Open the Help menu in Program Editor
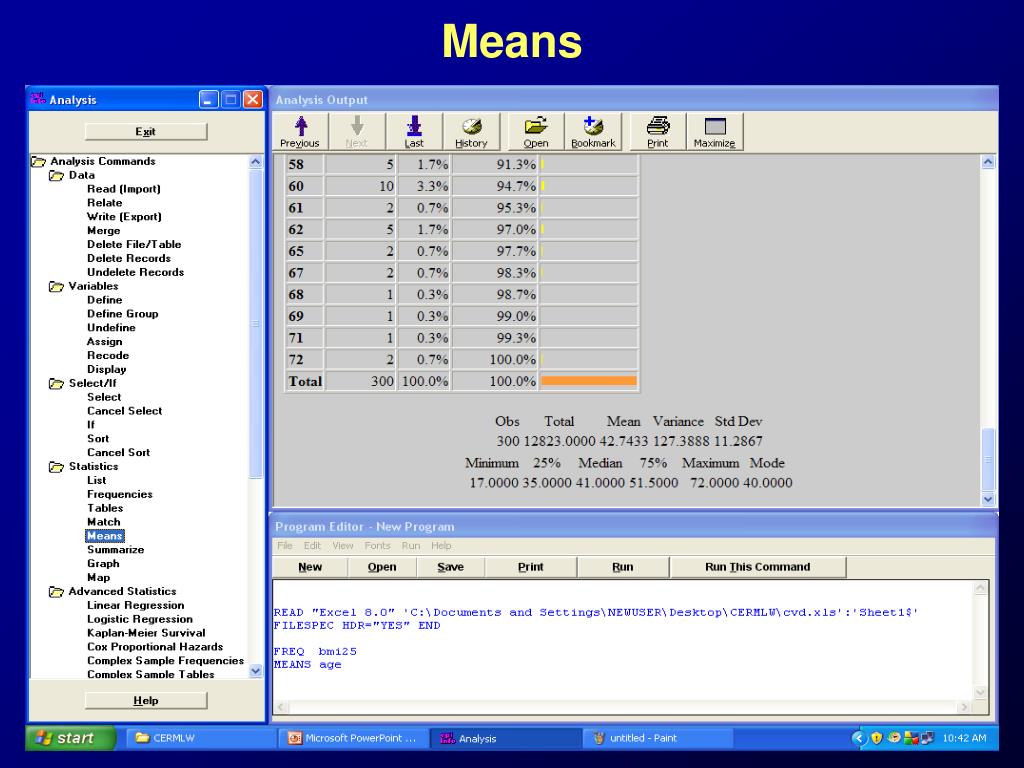Image resolution: width=1024 pixels, height=768 pixels. point(441,545)
